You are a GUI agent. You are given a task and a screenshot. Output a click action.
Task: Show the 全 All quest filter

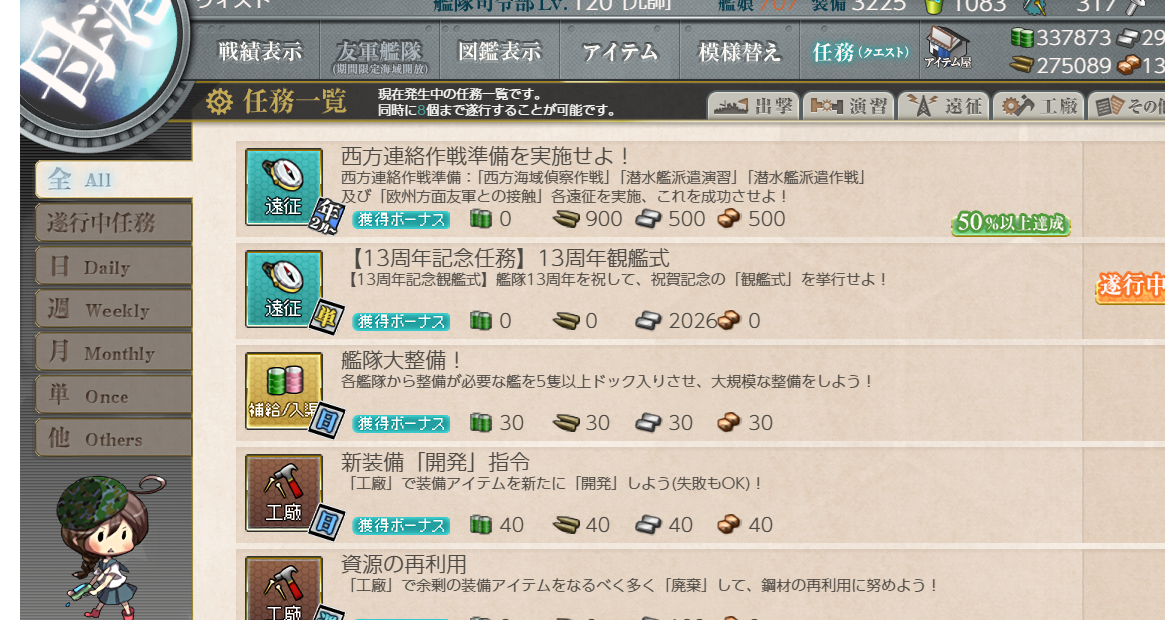[x=114, y=179]
